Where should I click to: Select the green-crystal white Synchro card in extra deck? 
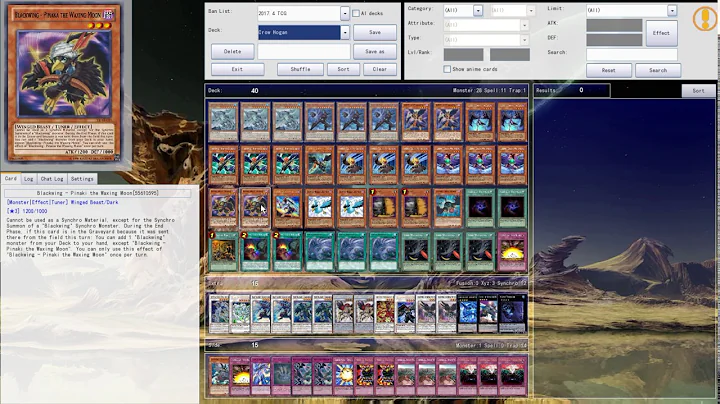point(240,314)
